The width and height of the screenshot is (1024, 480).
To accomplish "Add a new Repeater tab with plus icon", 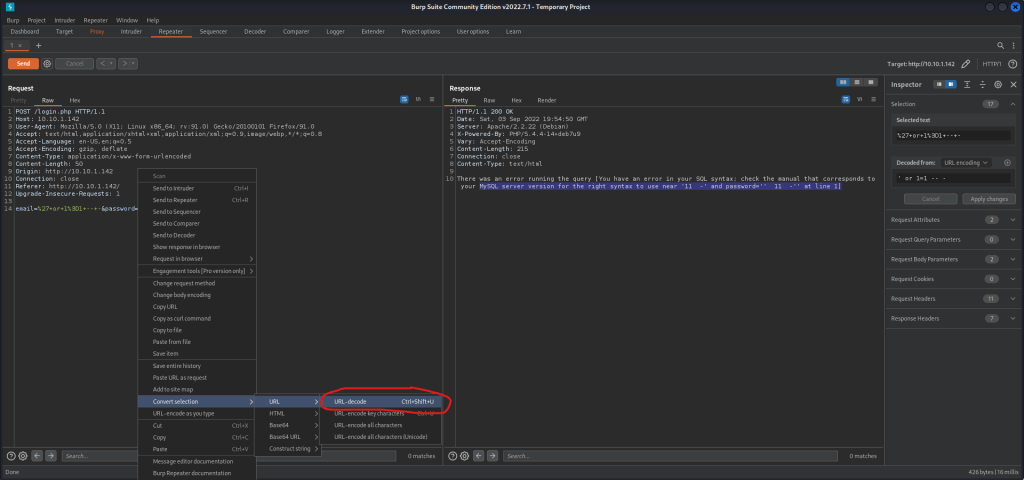I will click(x=38, y=45).
